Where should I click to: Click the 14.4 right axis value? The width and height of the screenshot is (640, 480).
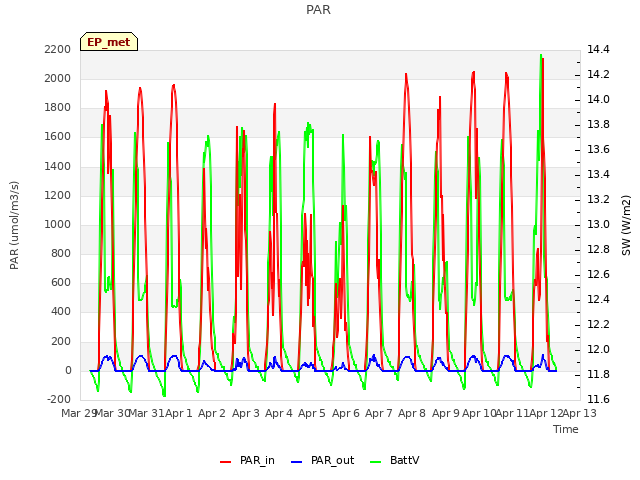pyautogui.click(x=598, y=49)
